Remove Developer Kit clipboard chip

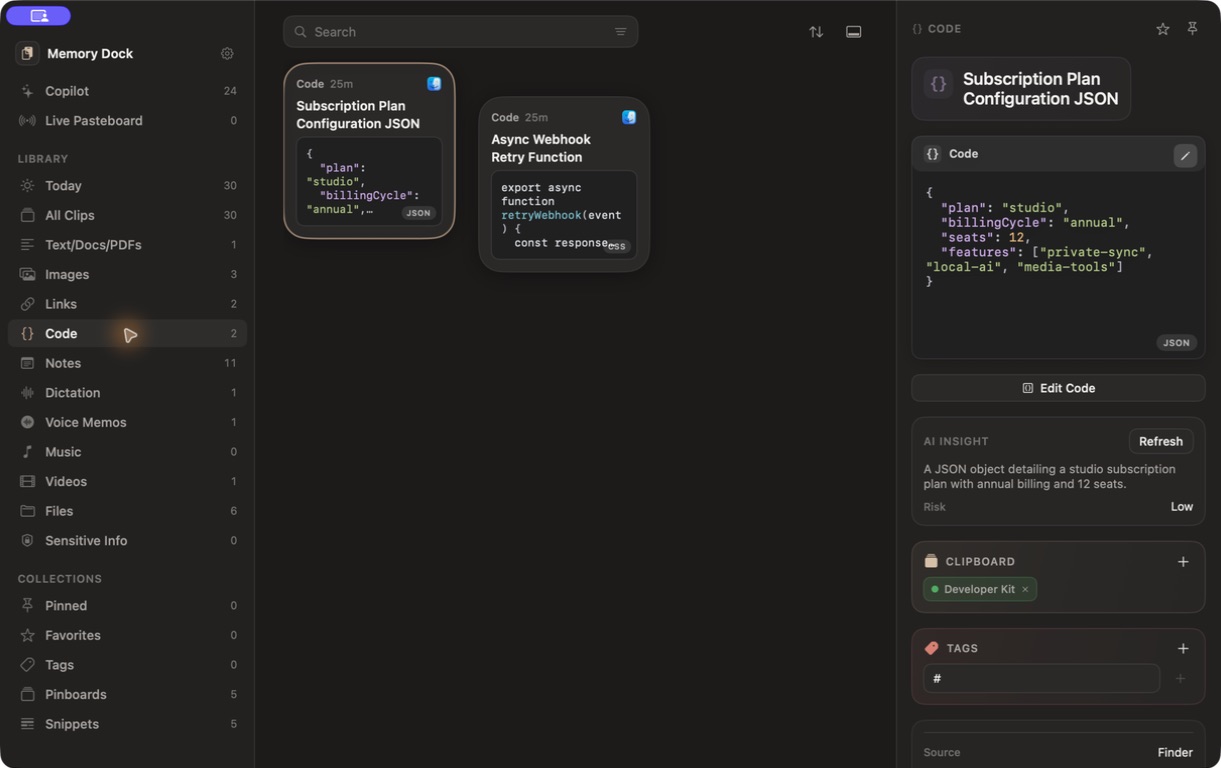(1025, 590)
